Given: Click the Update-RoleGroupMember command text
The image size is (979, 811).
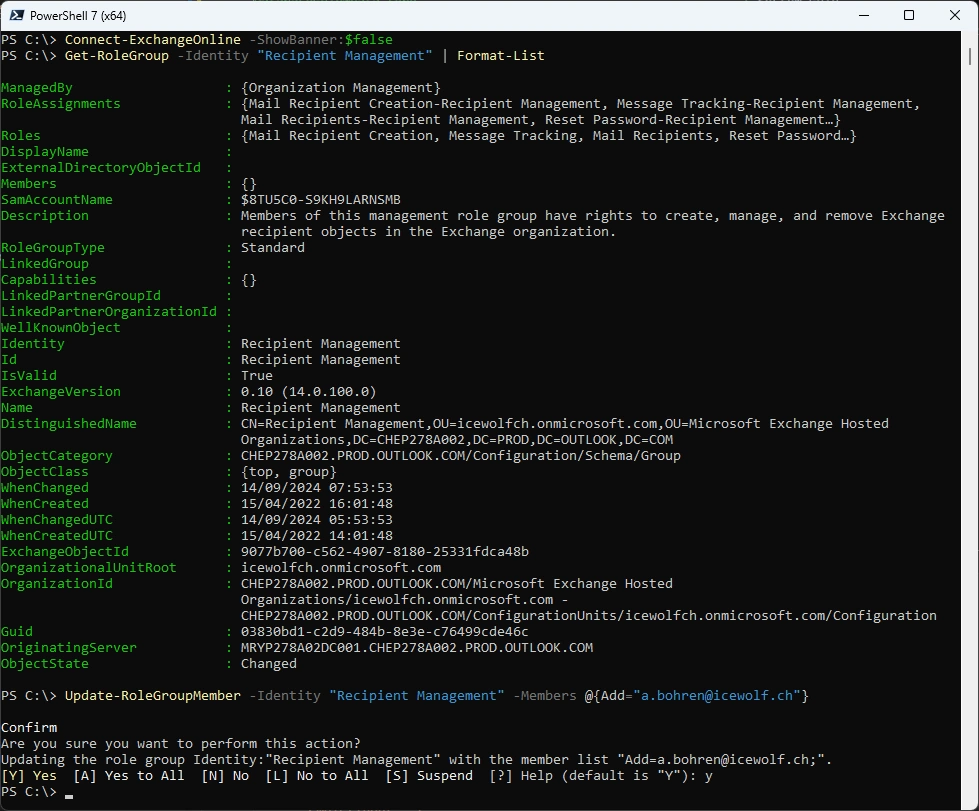Looking at the screenshot, I should click(x=152, y=696).
